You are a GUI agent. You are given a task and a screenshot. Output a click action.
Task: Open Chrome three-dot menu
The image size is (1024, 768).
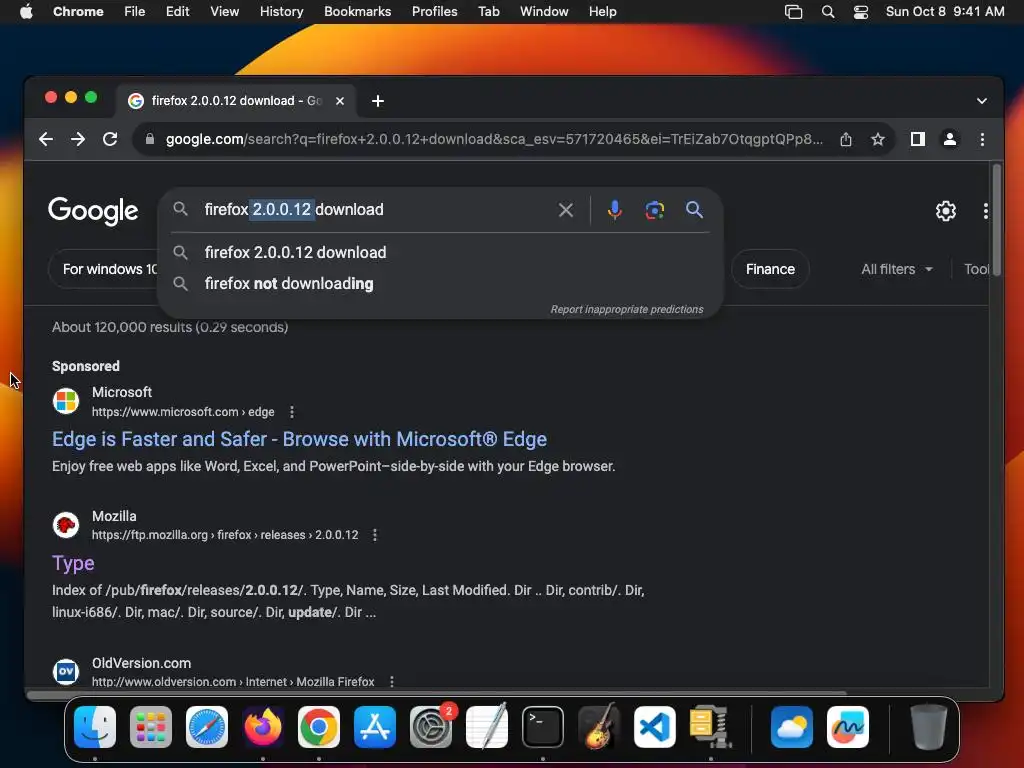[982, 139]
